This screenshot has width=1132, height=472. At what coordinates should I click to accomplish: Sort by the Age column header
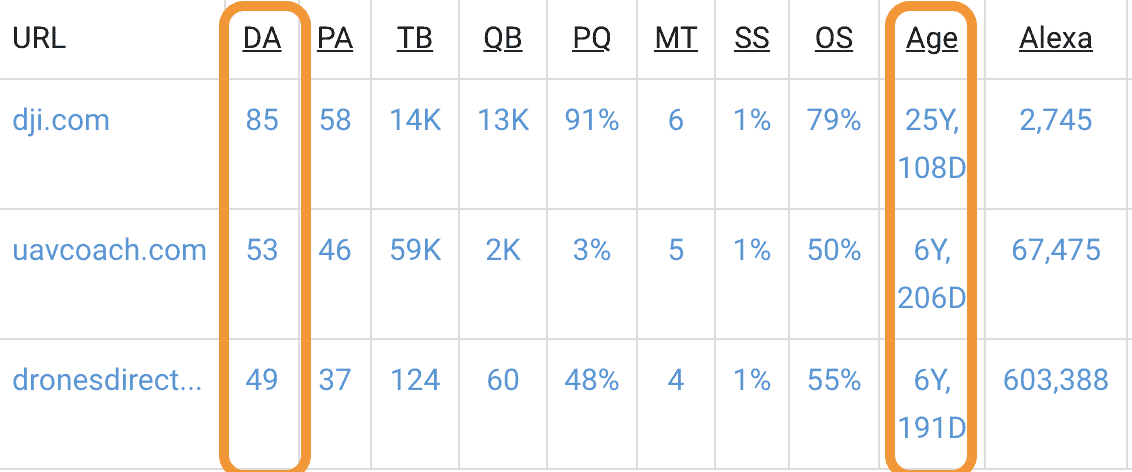[932, 39]
